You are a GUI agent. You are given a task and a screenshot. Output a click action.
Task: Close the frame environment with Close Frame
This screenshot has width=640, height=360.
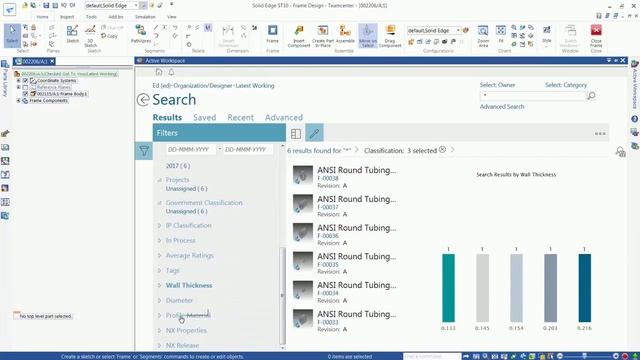pos(596,36)
